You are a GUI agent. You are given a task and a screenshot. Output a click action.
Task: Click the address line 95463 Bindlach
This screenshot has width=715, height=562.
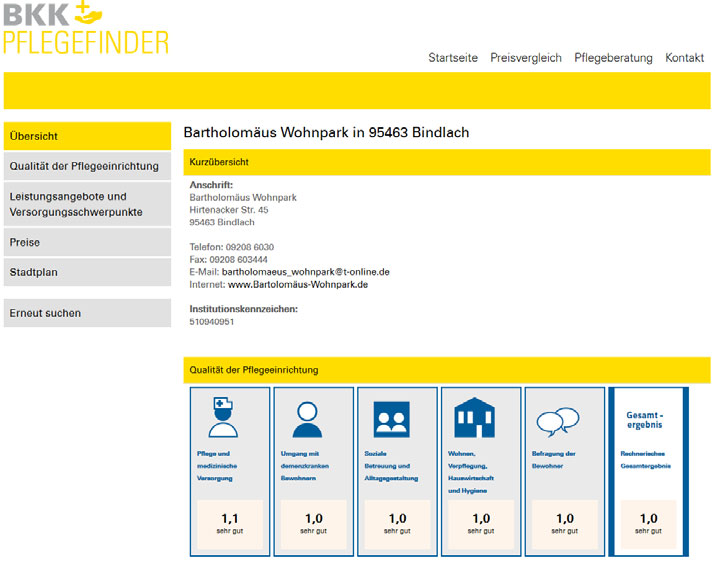coord(222,222)
